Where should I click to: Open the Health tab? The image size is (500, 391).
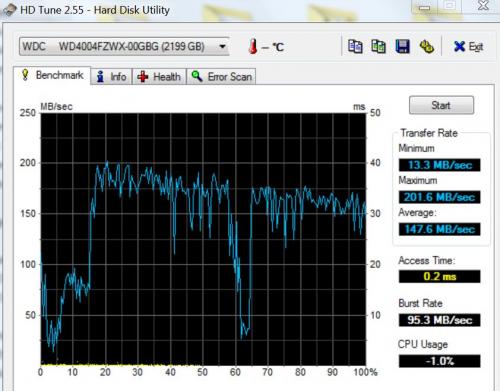pos(159,77)
